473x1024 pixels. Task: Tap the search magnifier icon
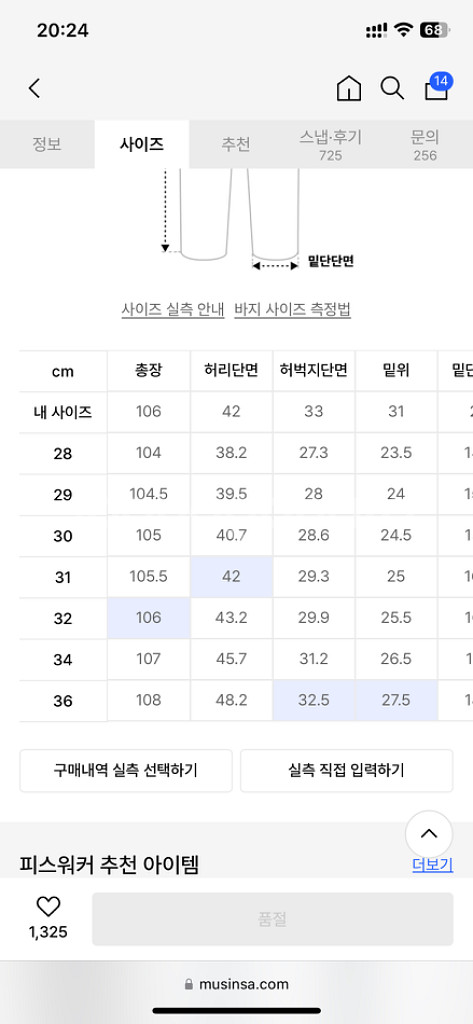tap(393, 88)
